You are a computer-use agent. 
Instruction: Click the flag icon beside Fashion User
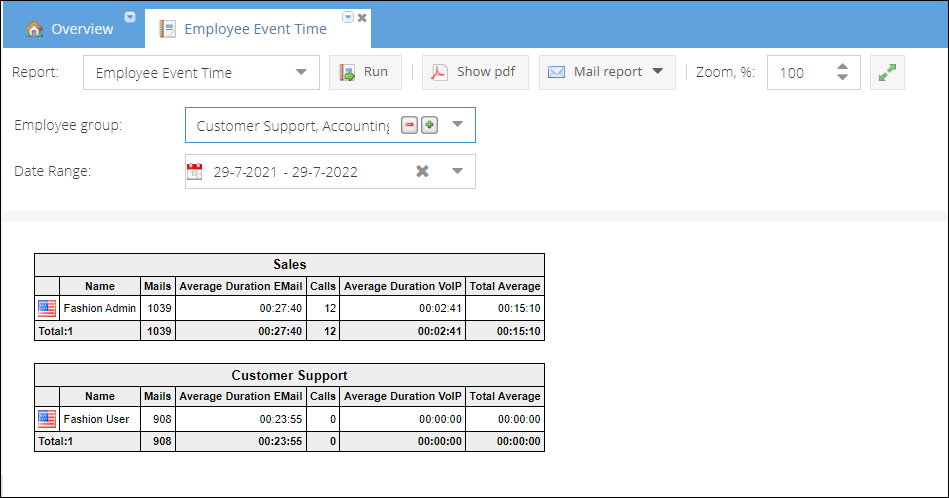(x=47, y=418)
